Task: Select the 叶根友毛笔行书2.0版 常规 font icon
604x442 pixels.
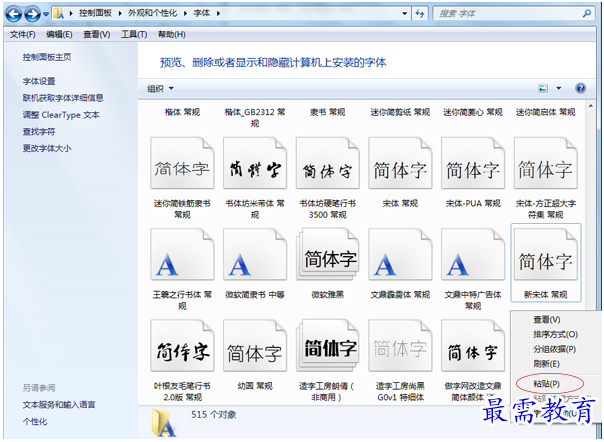Action: point(182,346)
